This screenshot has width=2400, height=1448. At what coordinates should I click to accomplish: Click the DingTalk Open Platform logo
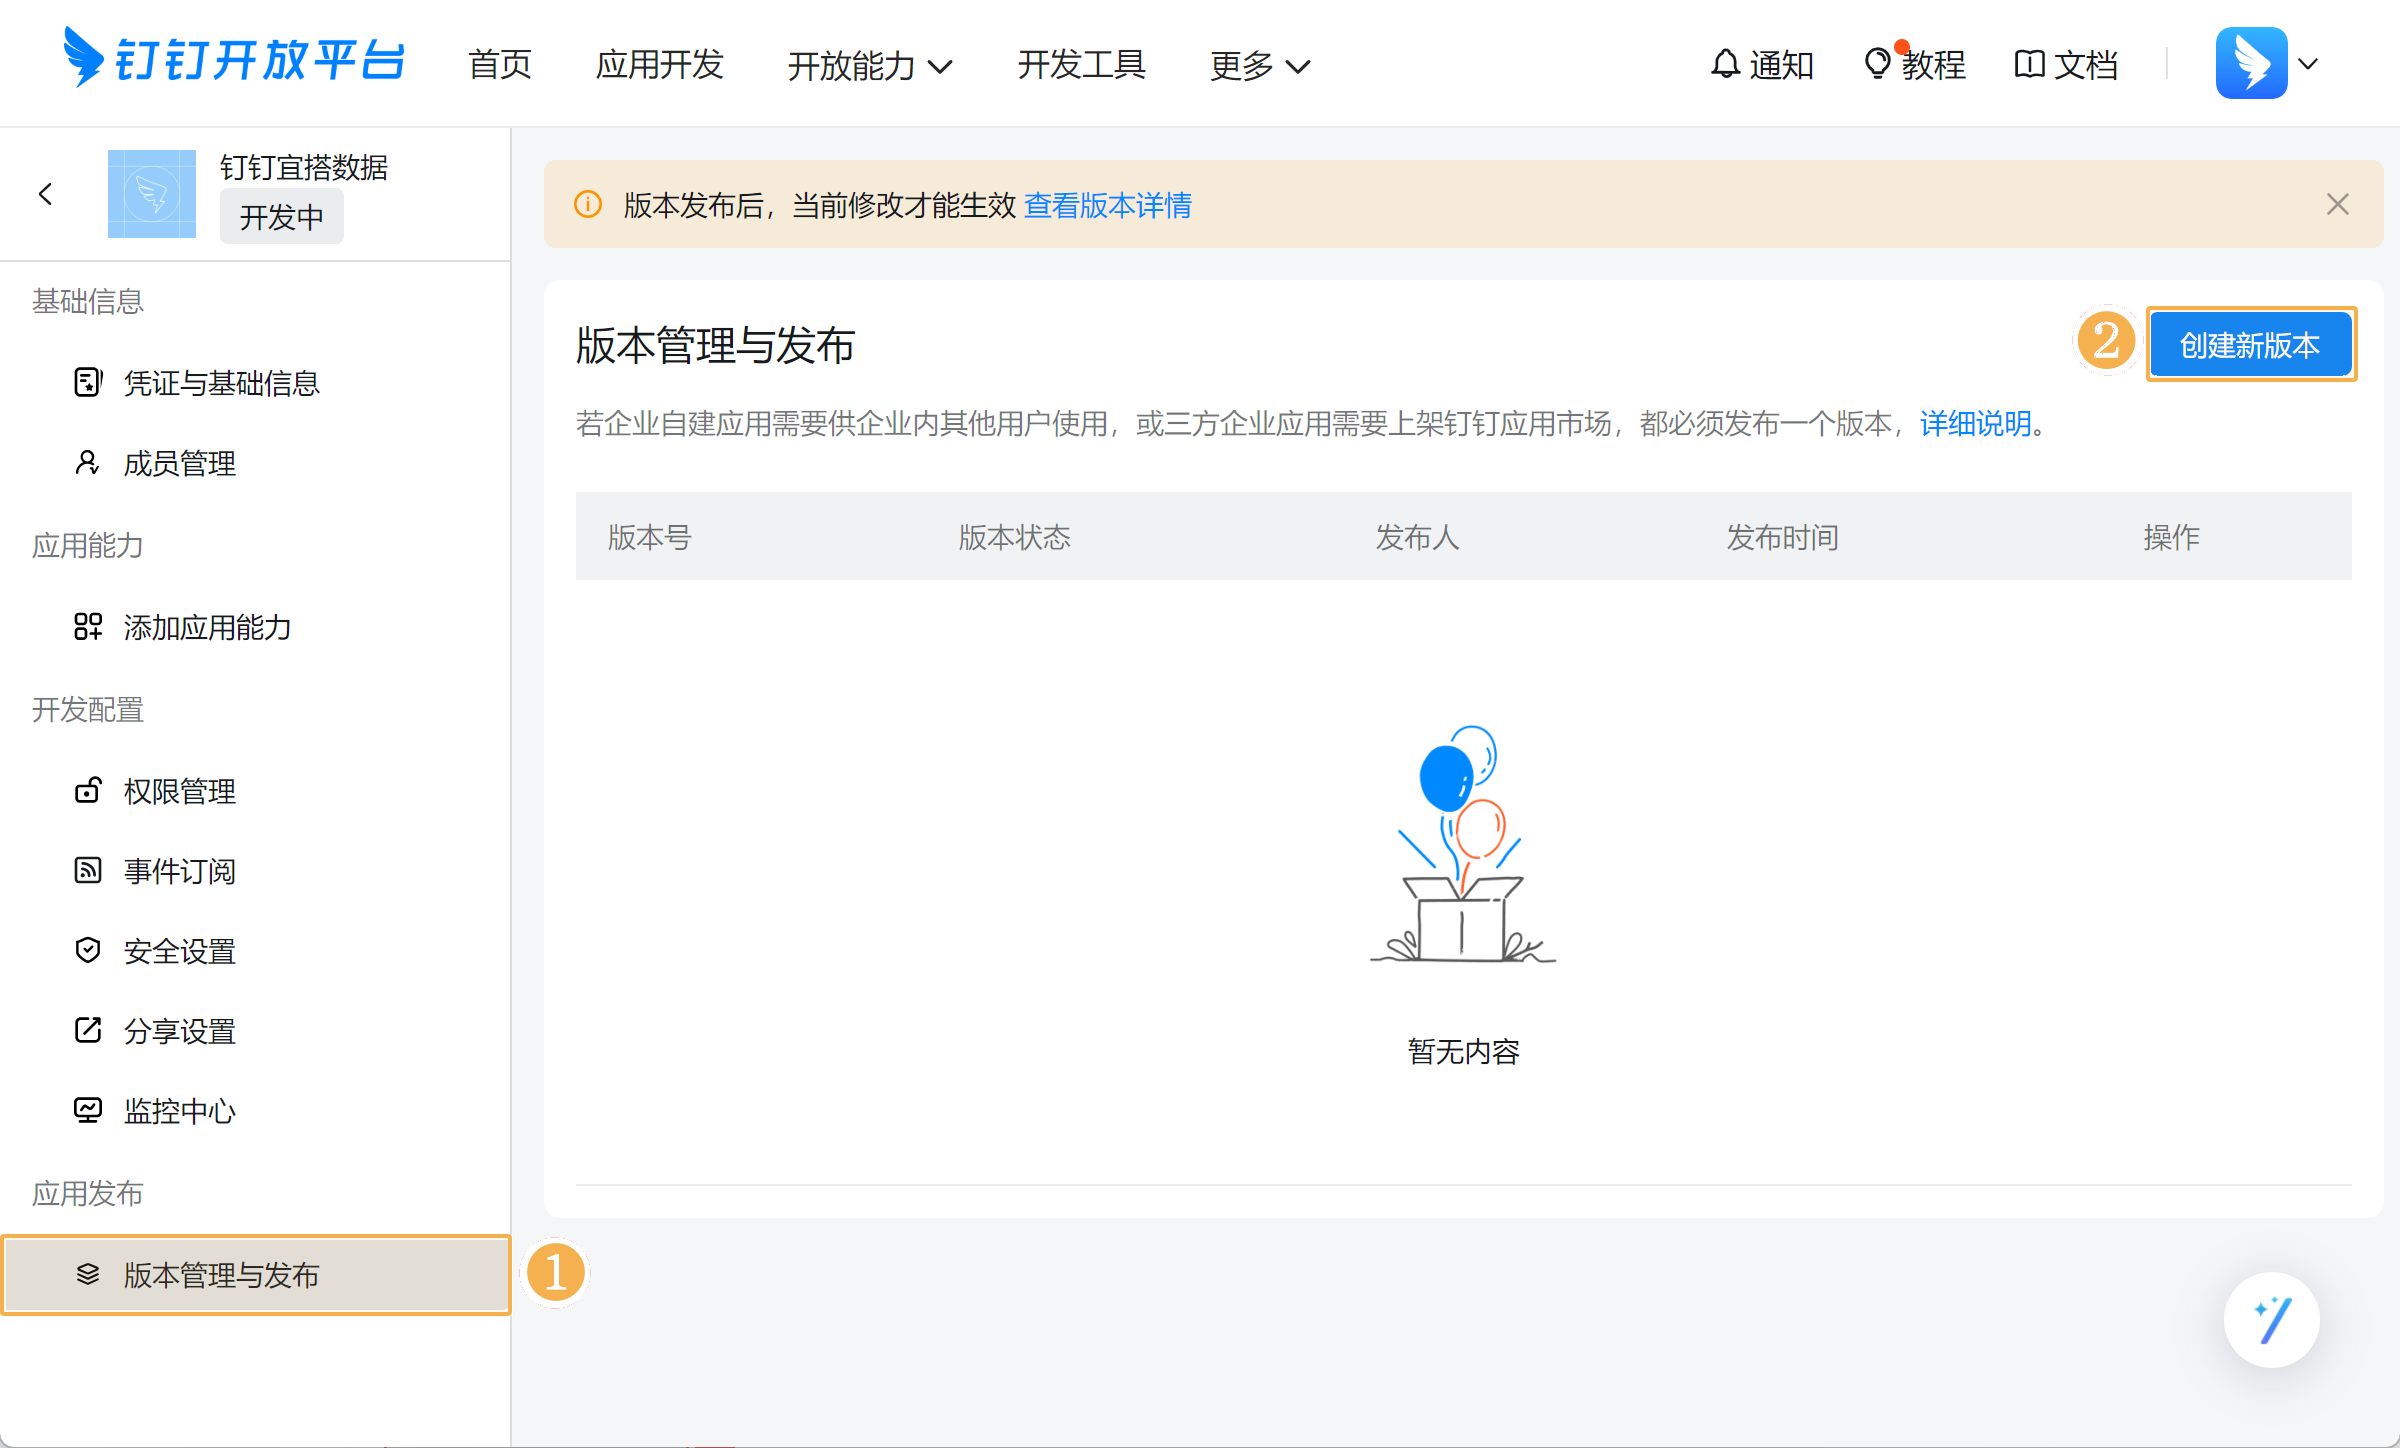234,60
